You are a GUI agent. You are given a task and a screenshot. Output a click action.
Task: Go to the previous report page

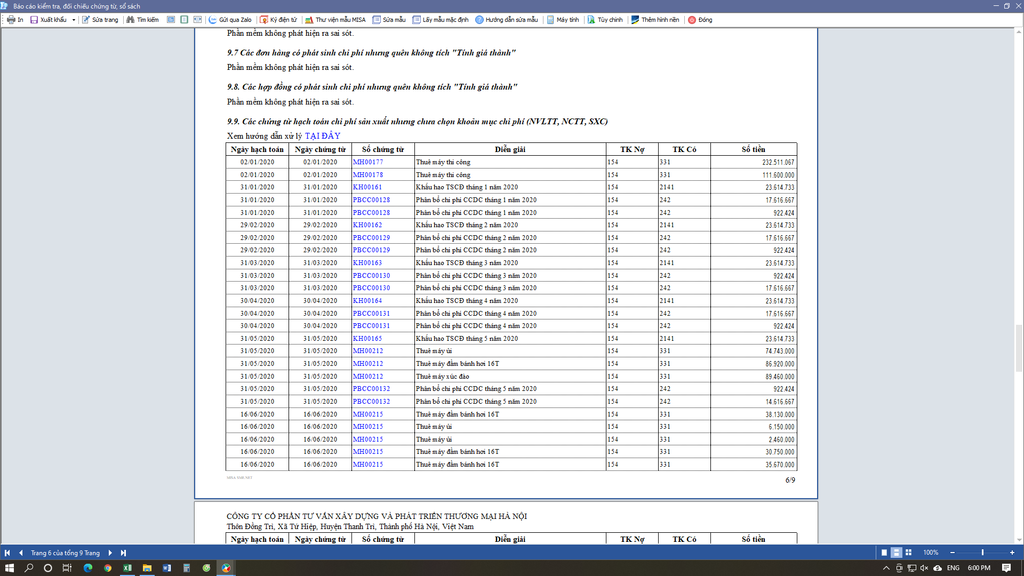click(21, 552)
